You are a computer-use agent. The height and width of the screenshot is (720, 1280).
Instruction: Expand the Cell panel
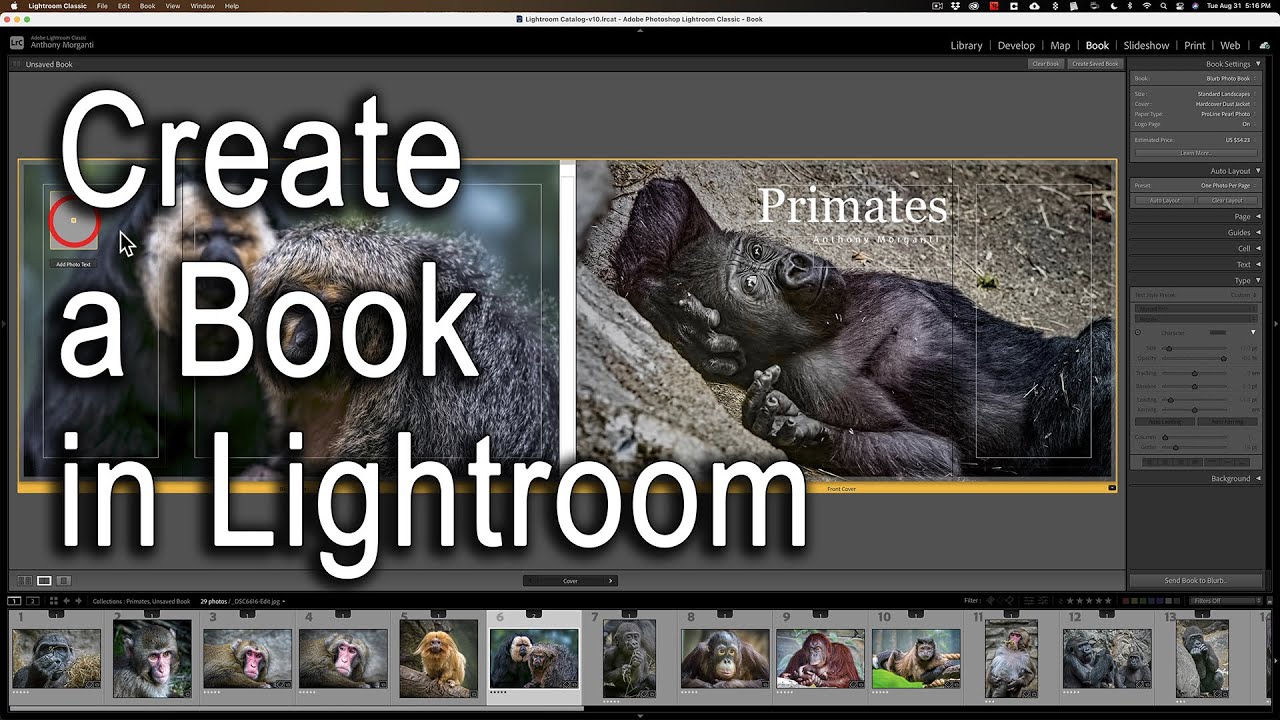1258,248
